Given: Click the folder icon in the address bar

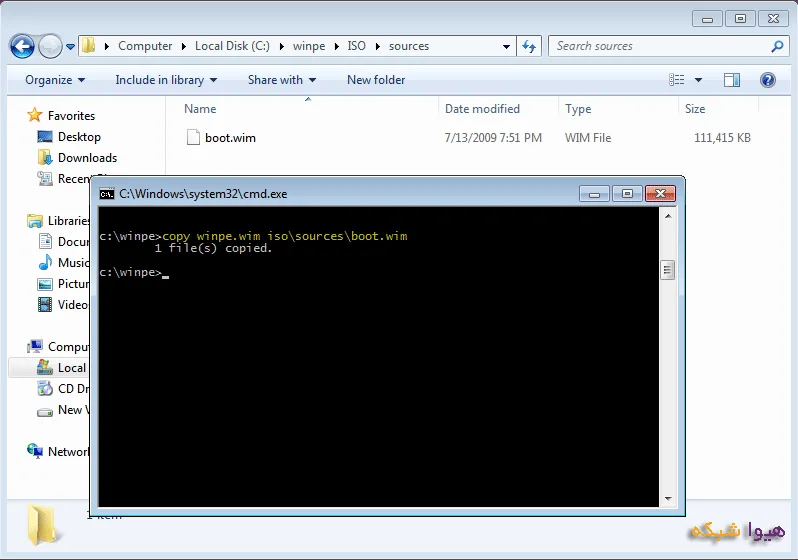Looking at the screenshot, I should tap(89, 46).
